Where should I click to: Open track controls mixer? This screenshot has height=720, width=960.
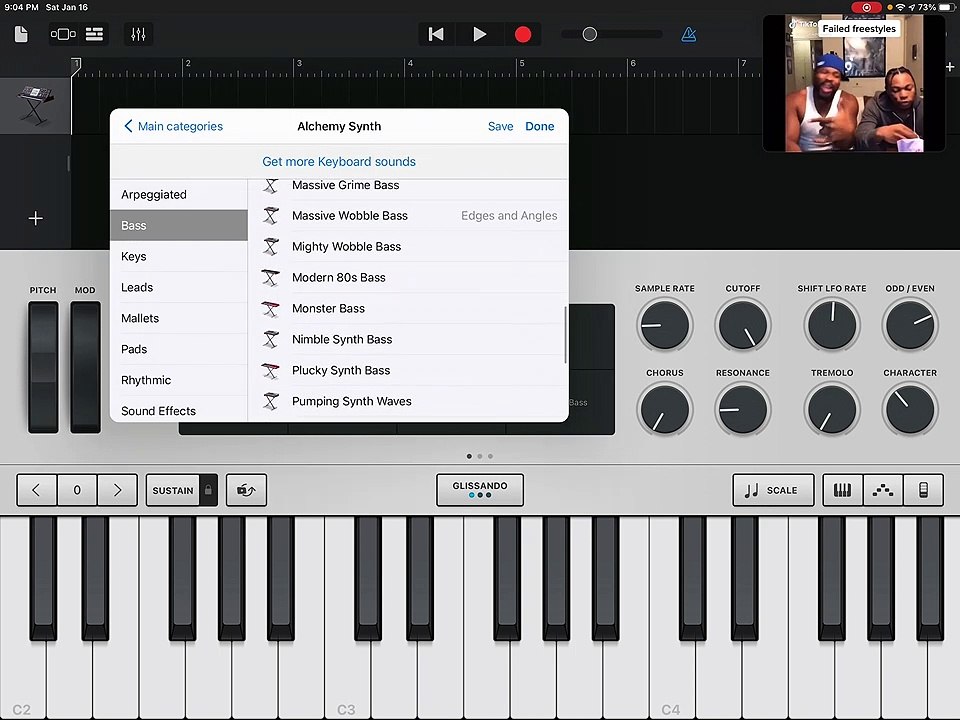pos(138,34)
